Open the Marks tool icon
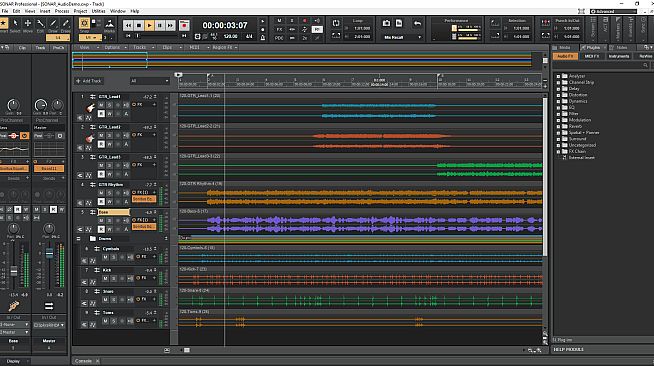This screenshot has width=654, height=366. (109, 24)
